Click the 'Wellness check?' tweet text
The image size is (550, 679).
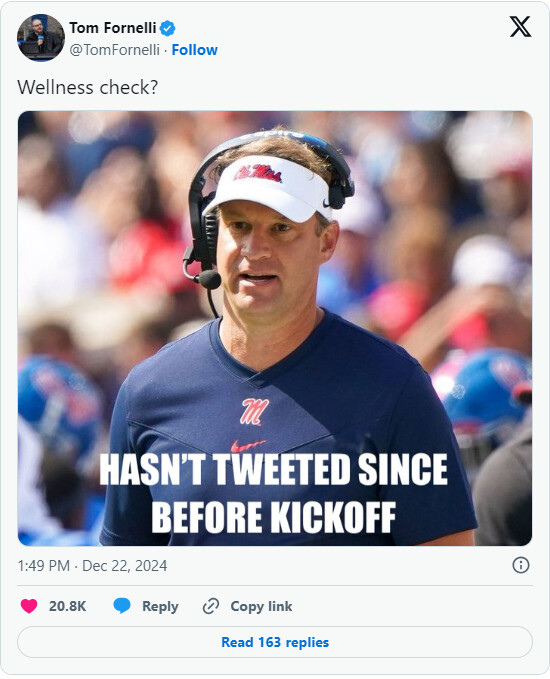(87, 87)
